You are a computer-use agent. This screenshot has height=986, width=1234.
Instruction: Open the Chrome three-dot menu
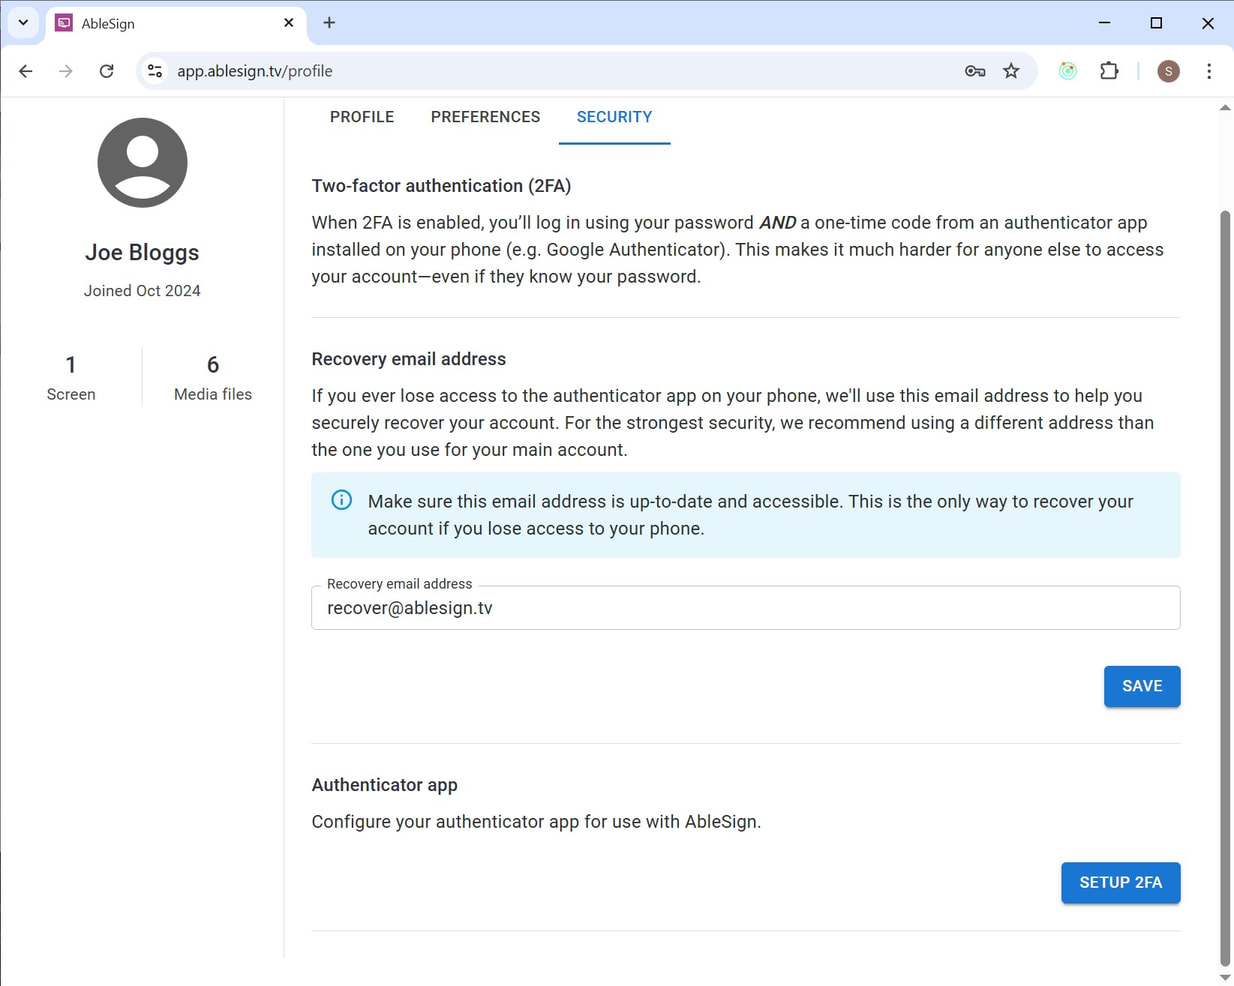coord(1209,71)
